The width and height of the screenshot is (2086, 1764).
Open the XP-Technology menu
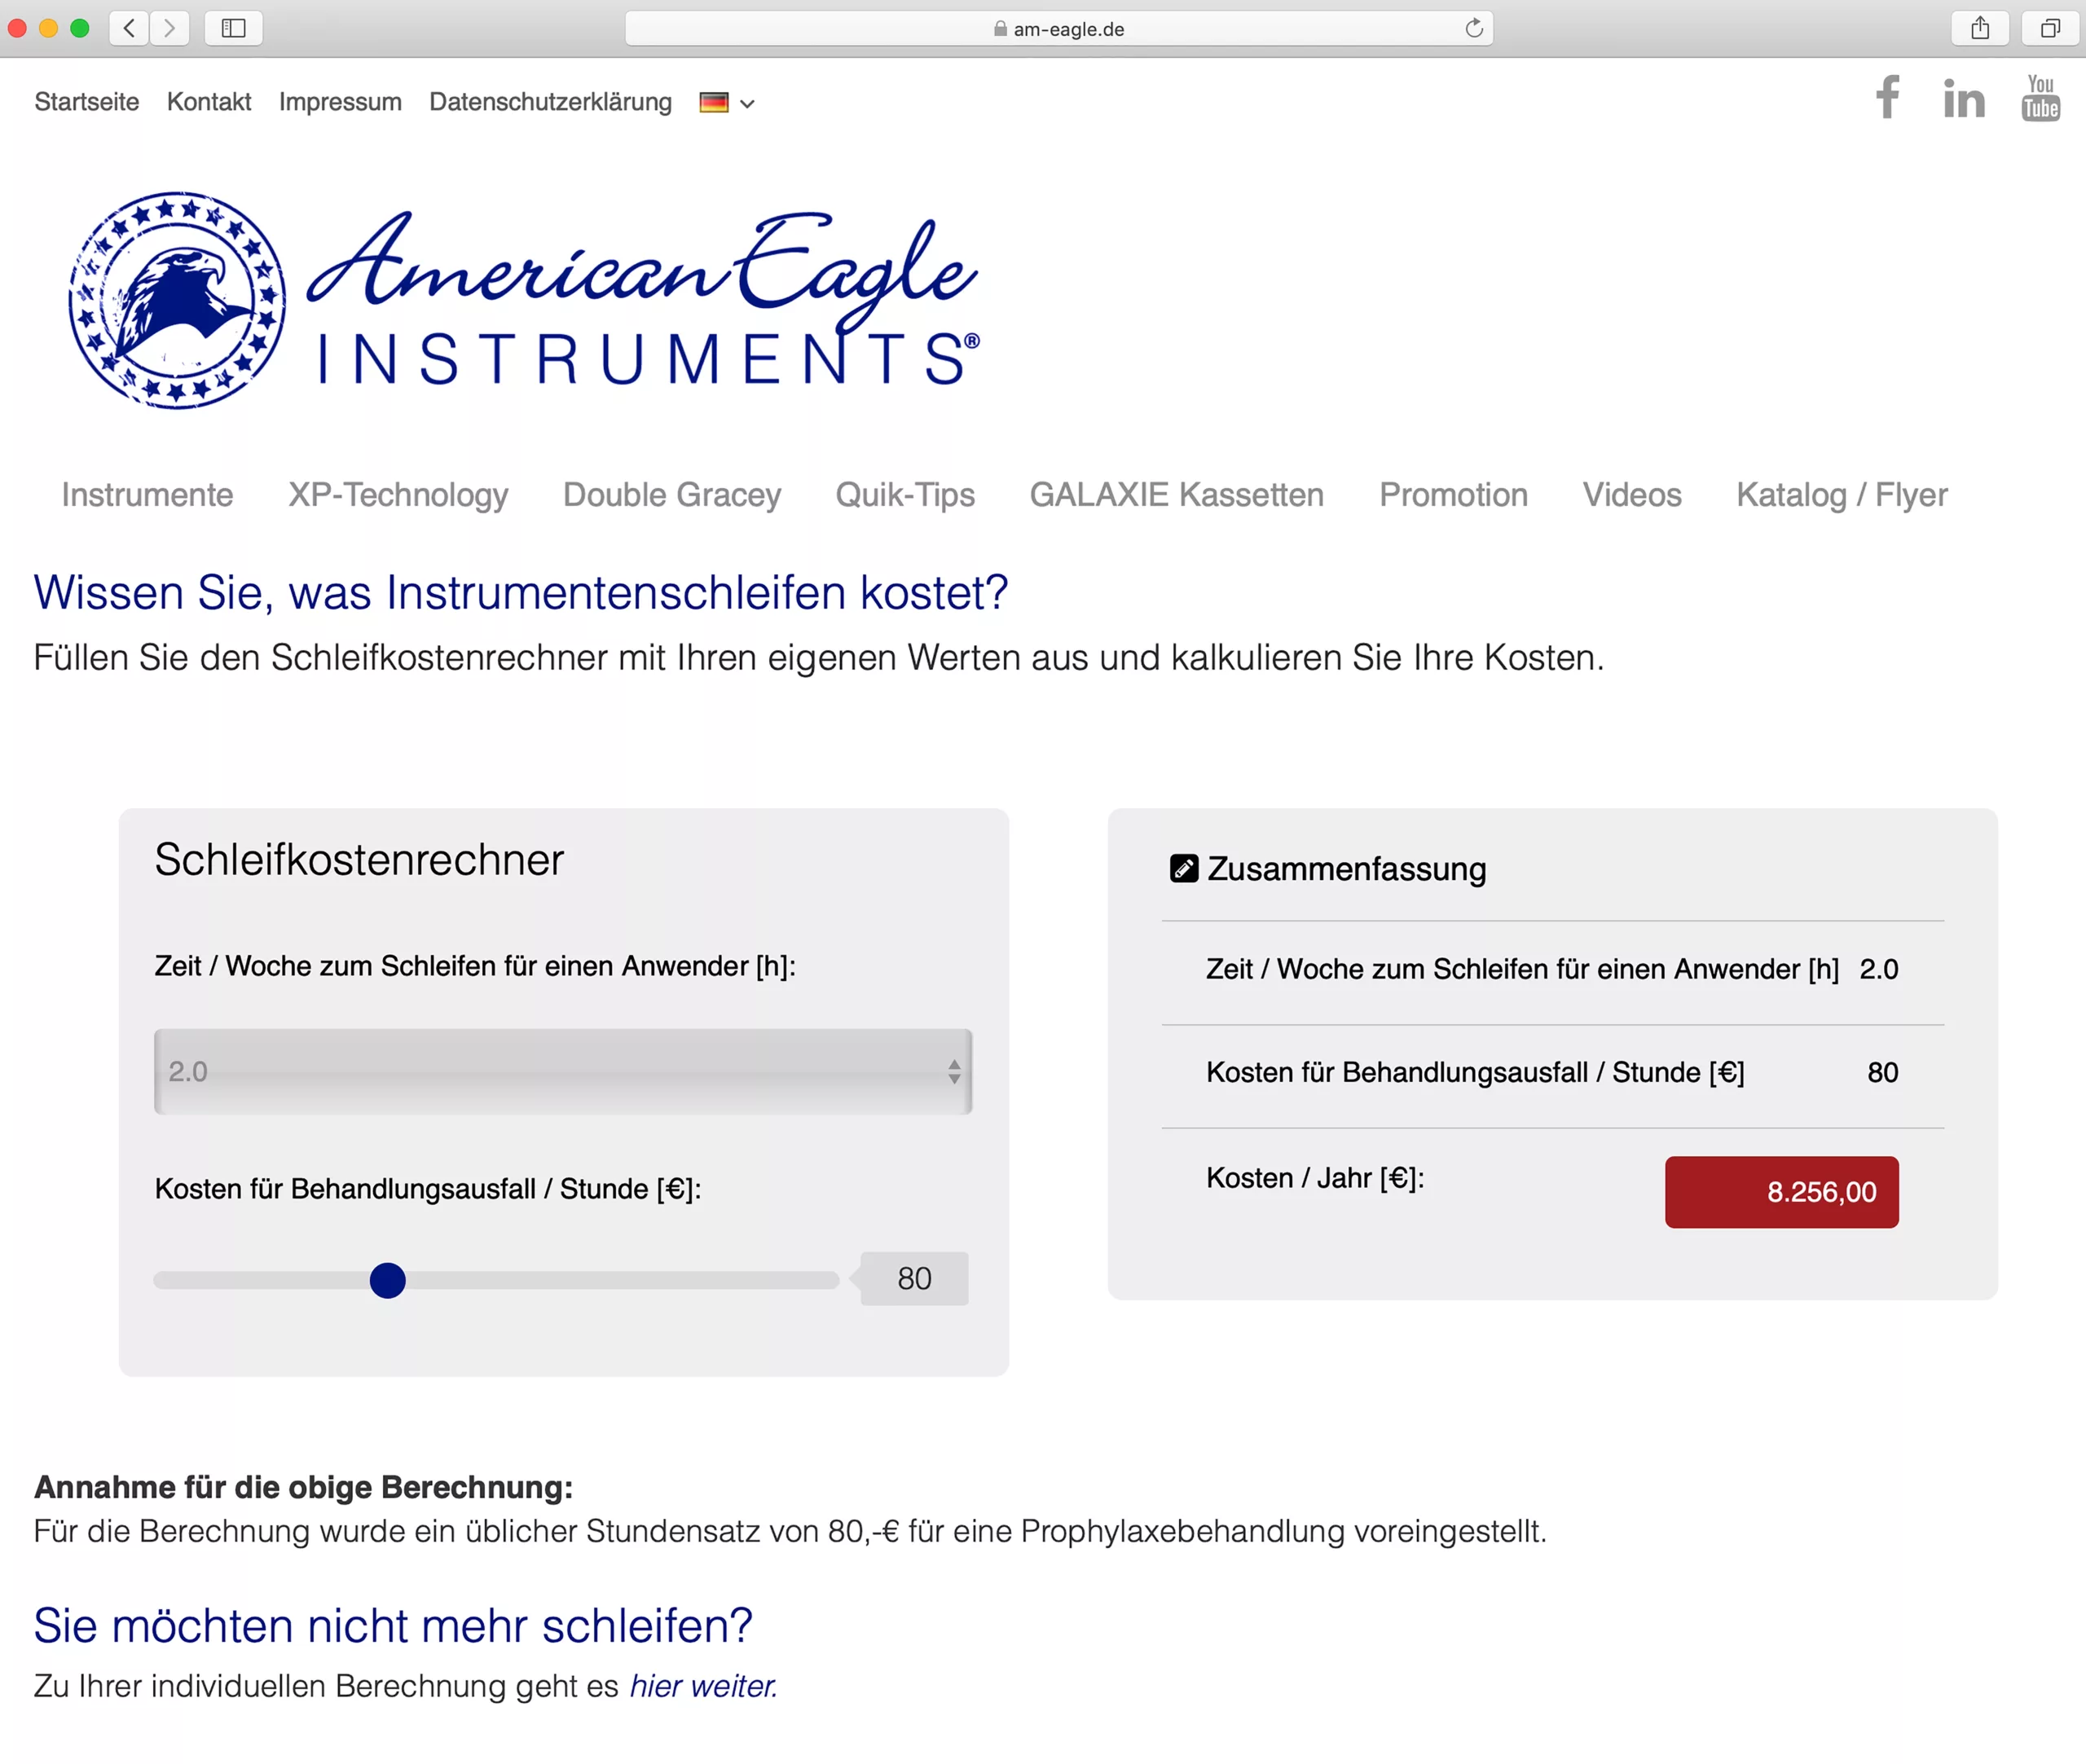pos(398,495)
